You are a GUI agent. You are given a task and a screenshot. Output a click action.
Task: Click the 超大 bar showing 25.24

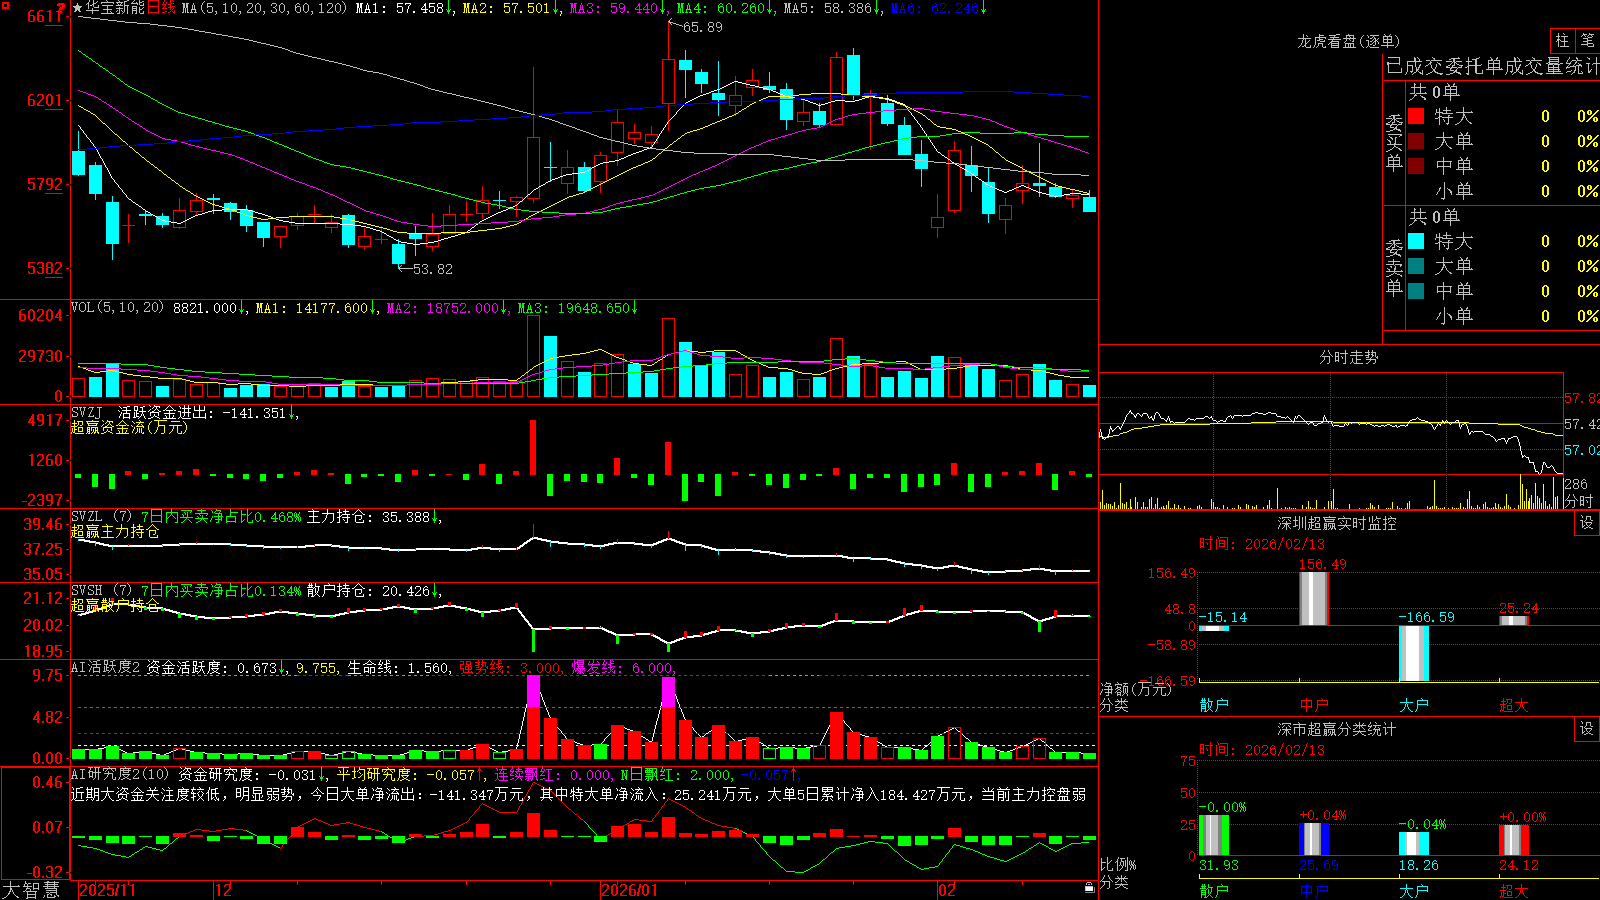1513,620
